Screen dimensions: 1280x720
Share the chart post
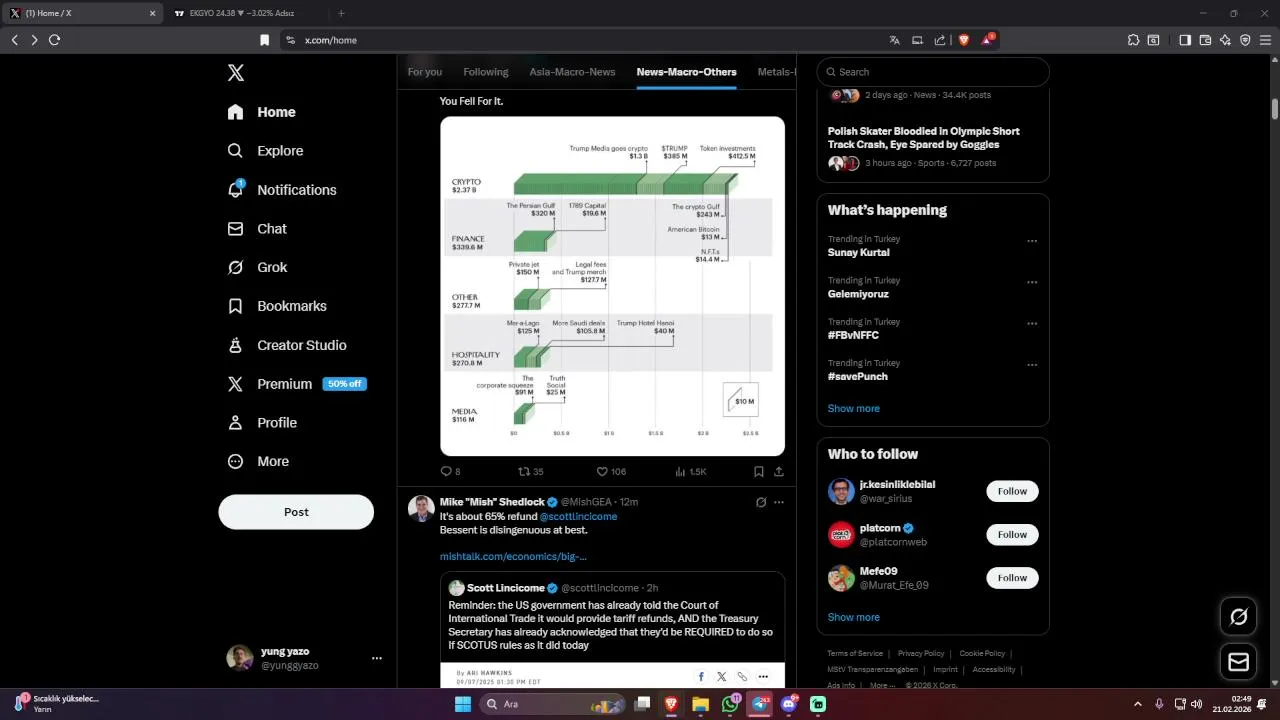tap(779, 471)
